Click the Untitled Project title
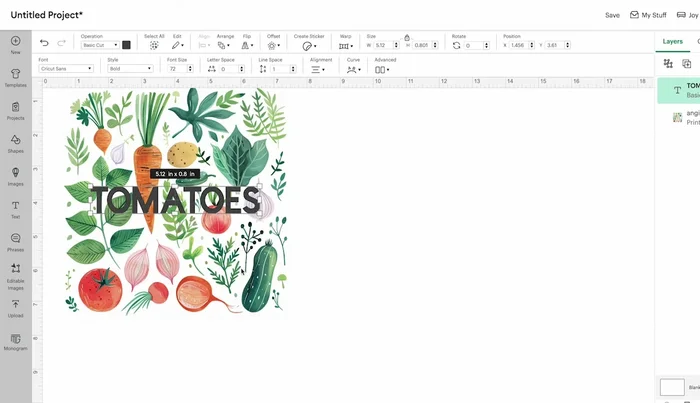 pyautogui.click(x=46, y=15)
